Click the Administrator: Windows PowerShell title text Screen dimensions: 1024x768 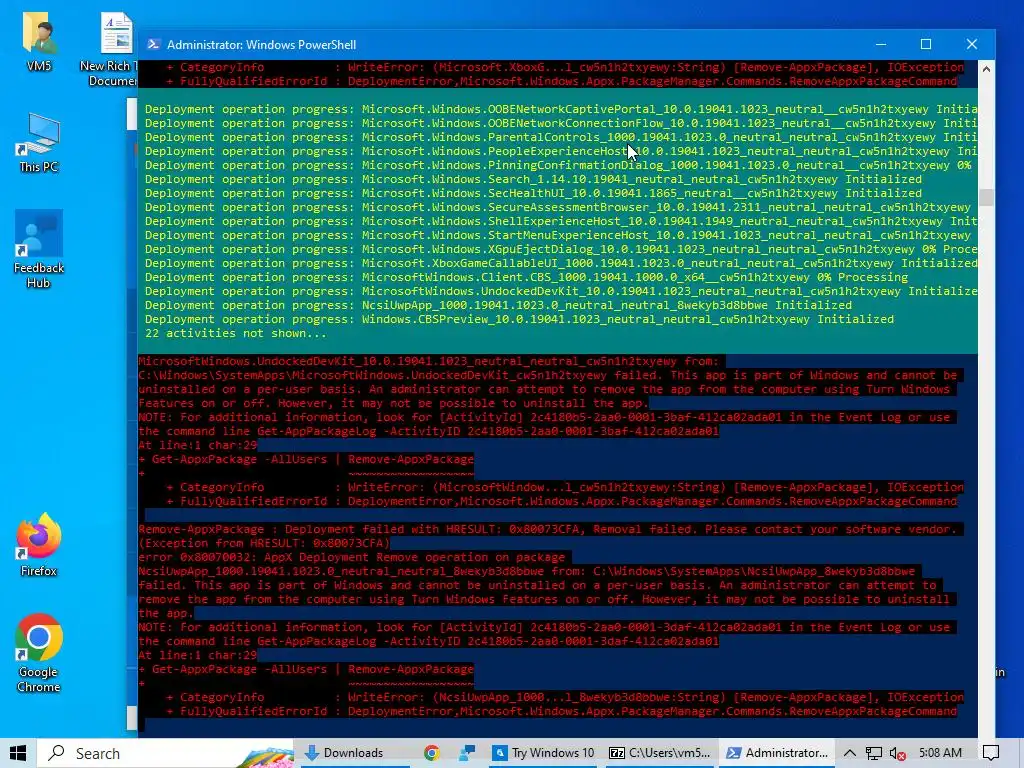coord(261,44)
